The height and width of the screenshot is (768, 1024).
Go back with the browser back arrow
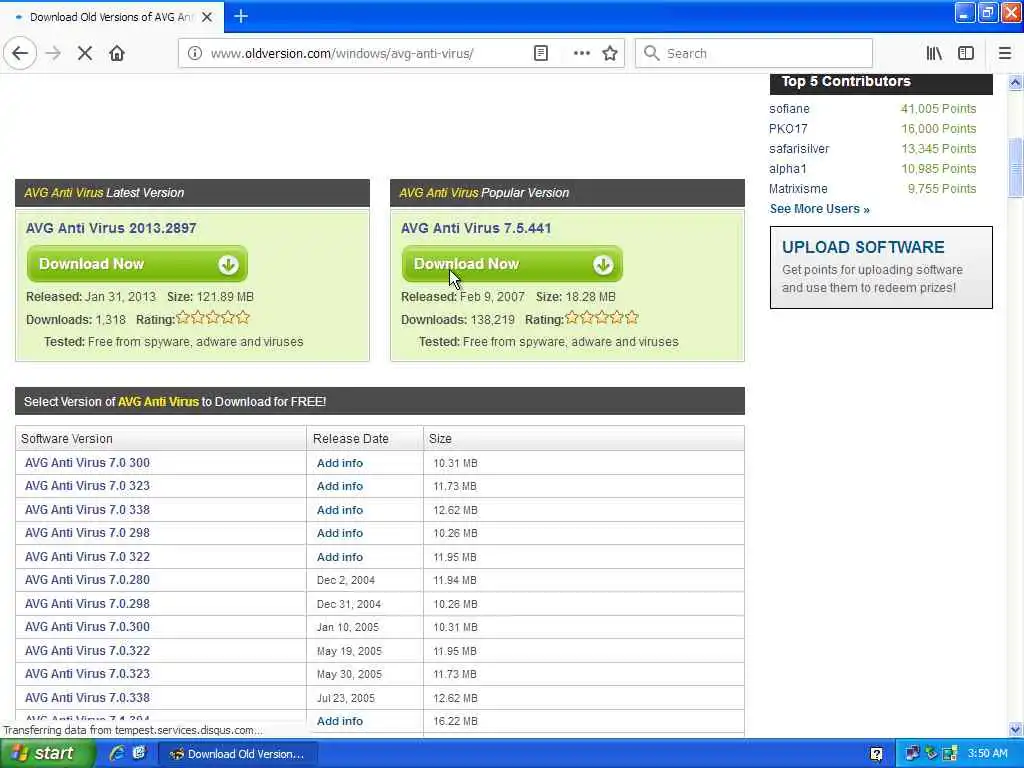pyautogui.click(x=20, y=53)
